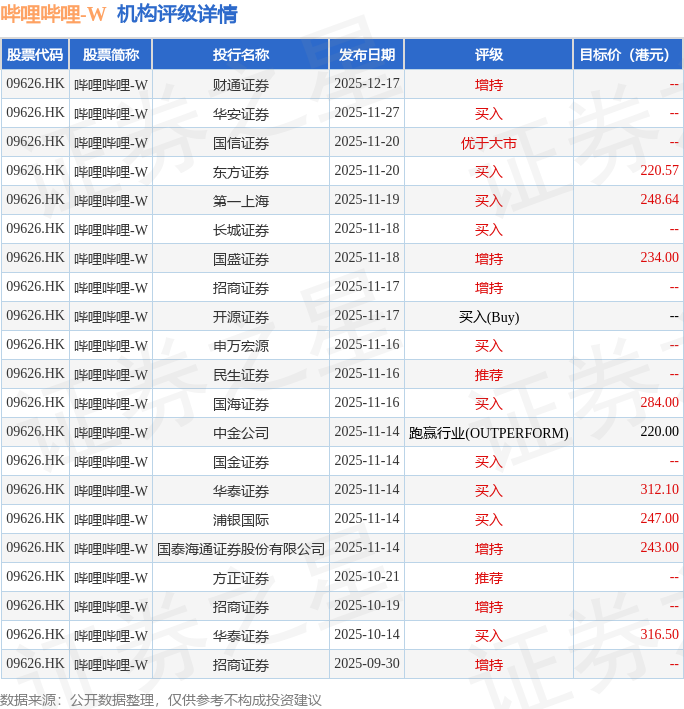Click 国盛证券 bank name
This screenshot has height=709, width=684.
click(x=241, y=259)
